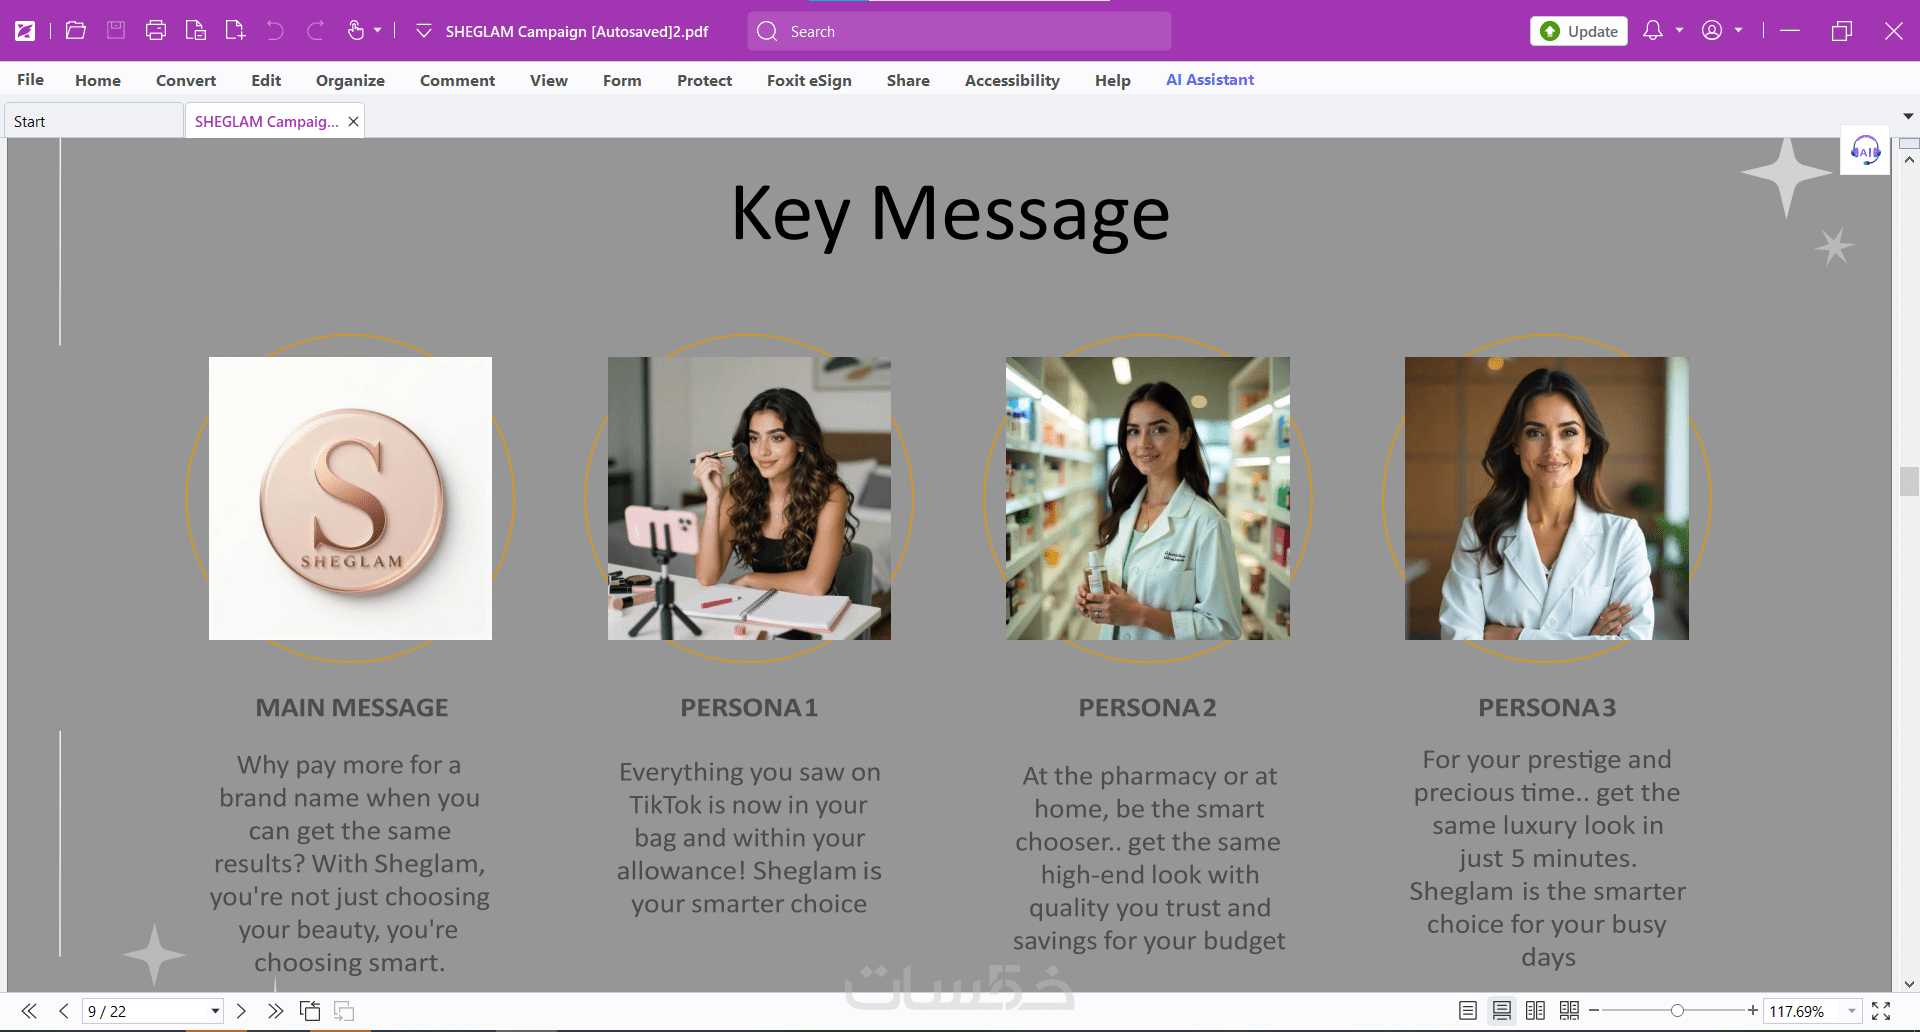The image size is (1920, 1032).
Task: Click the vertical scrollbar thumb
Action: pos(1908,481)
